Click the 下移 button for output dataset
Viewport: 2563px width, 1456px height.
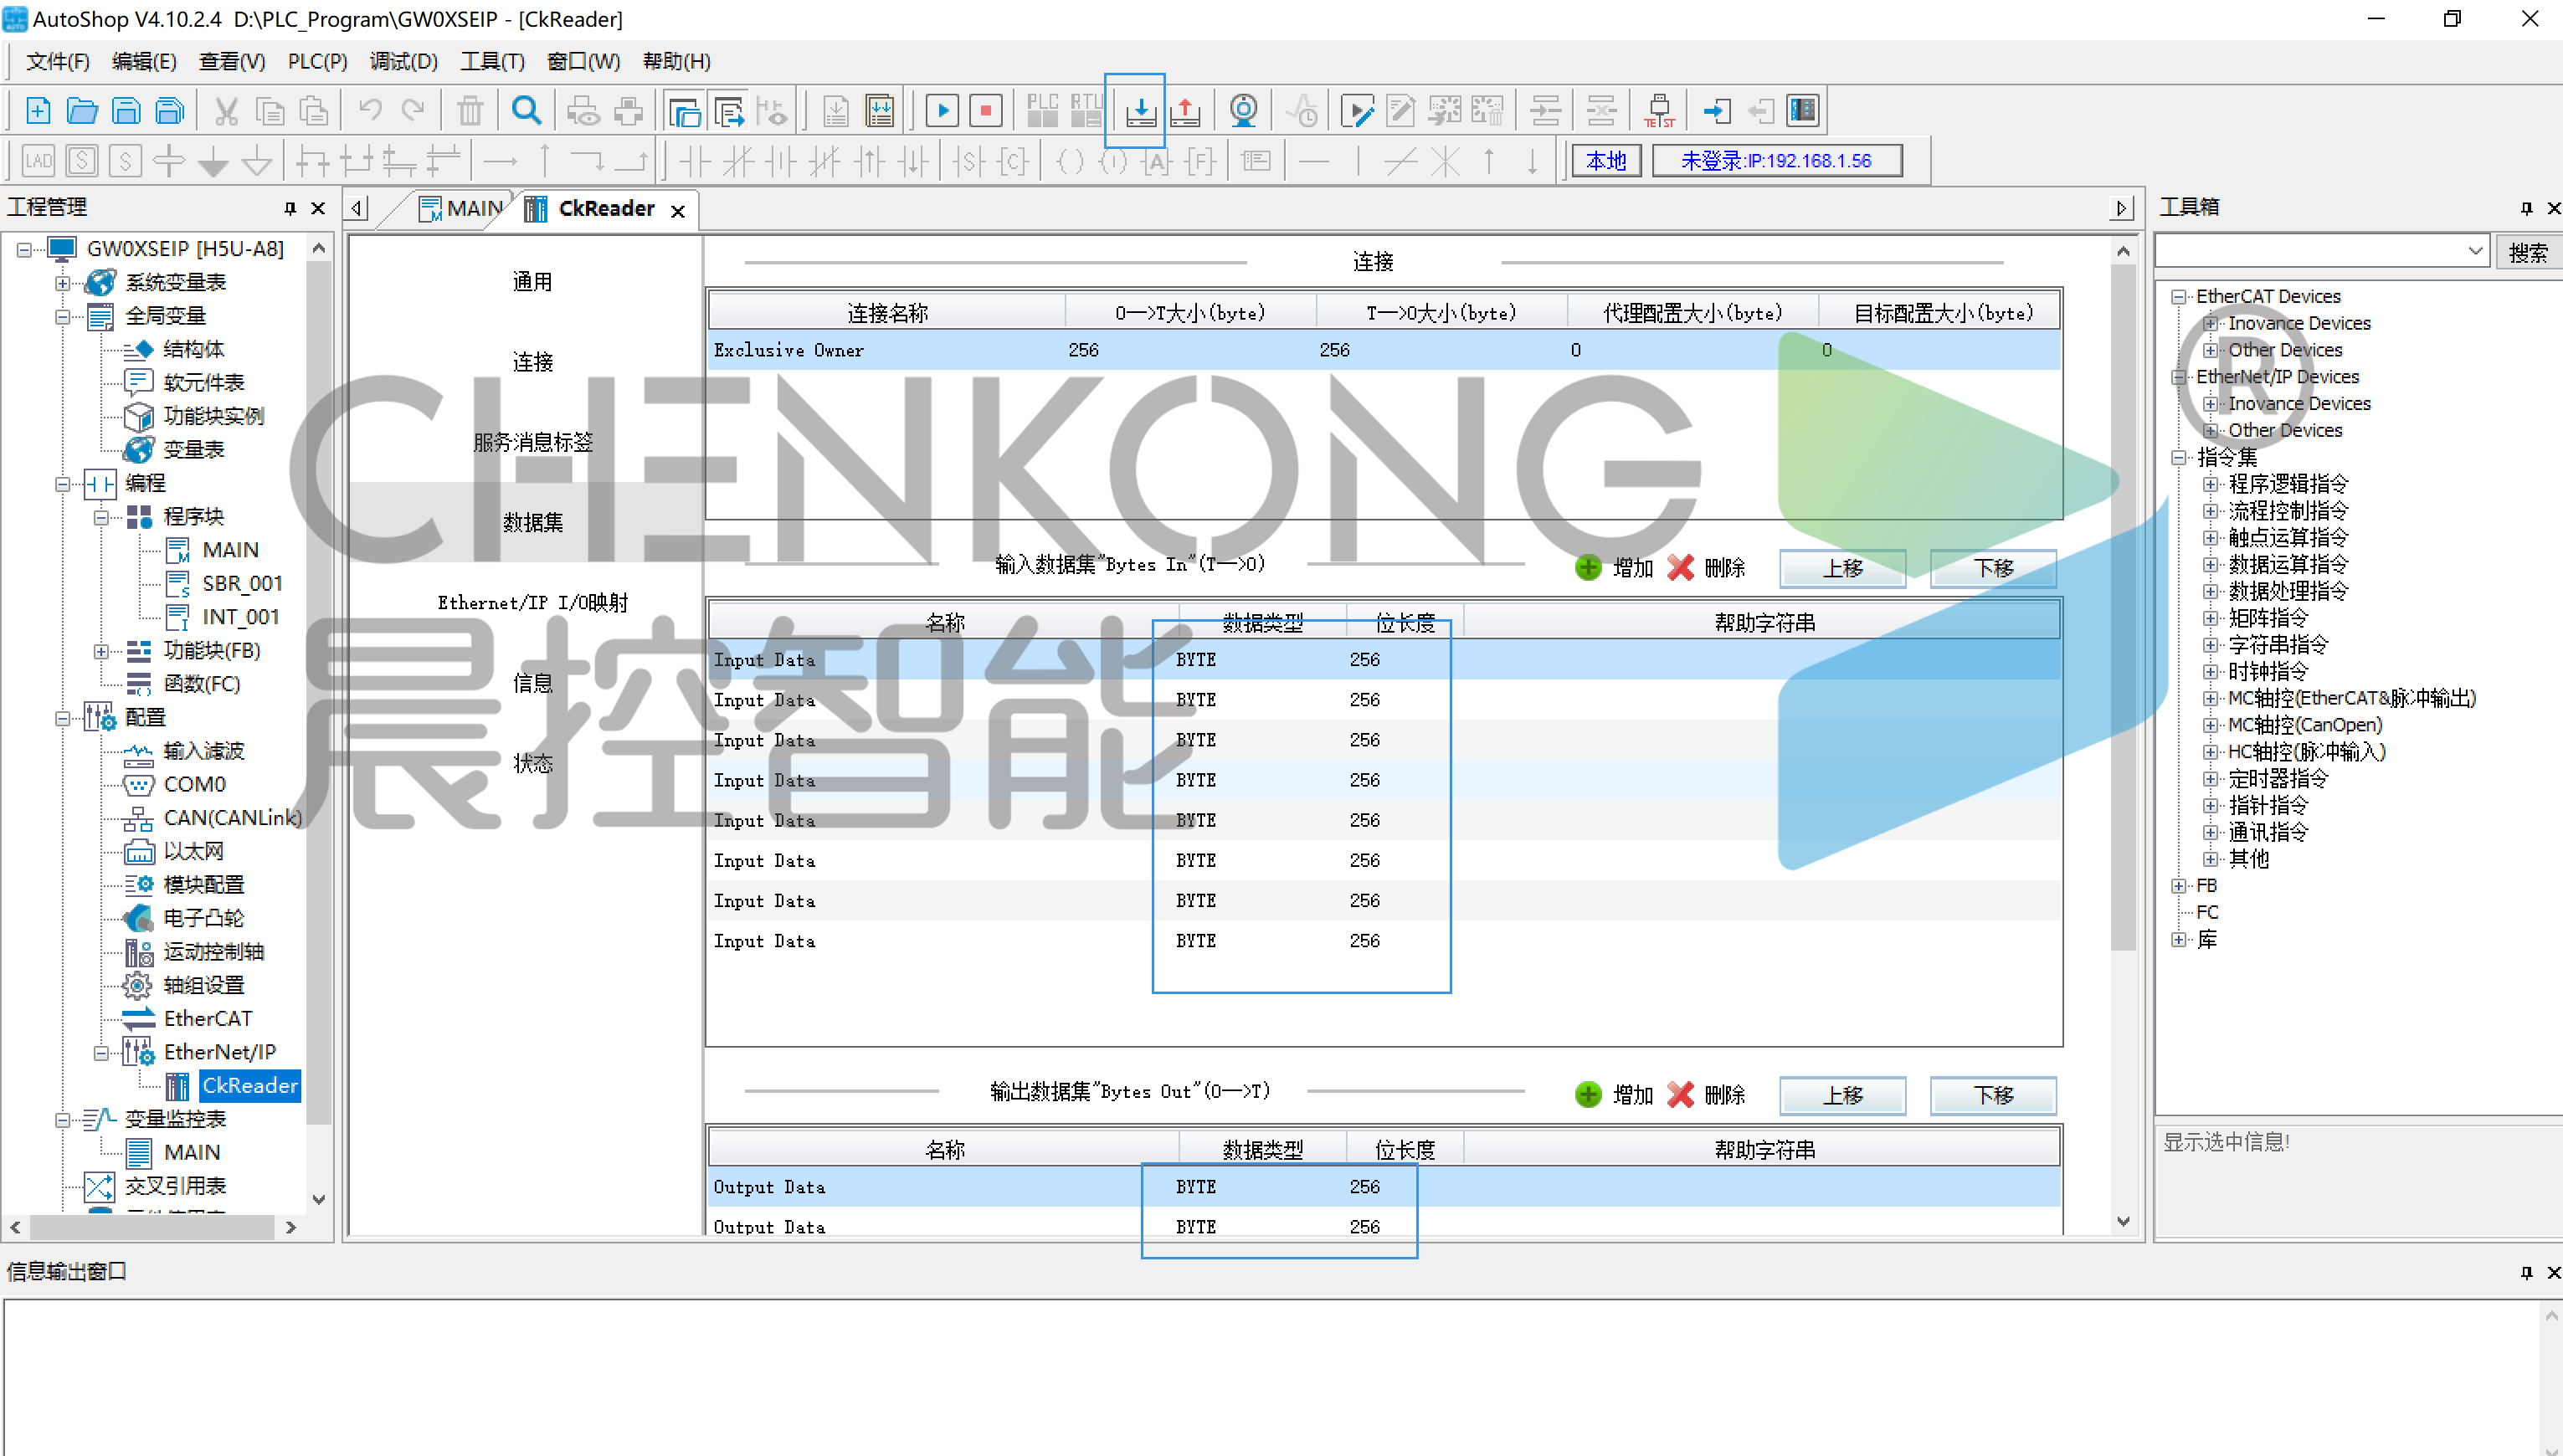1993,1096
